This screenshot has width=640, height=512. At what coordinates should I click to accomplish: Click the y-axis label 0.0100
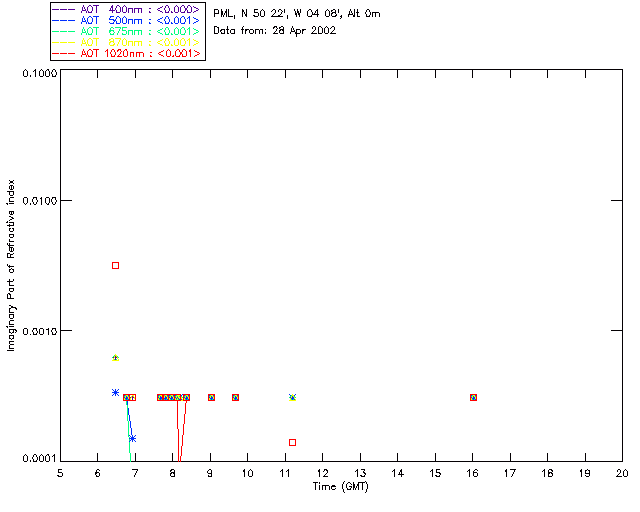(x=40, y=201)
